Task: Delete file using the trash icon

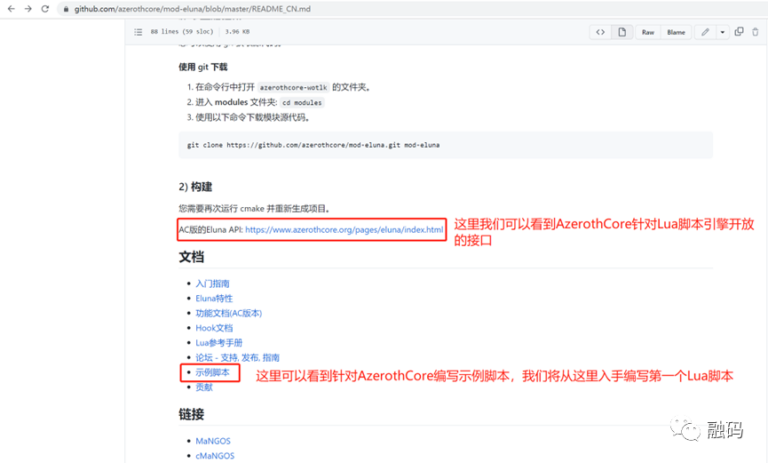Action: pos(755,32)
